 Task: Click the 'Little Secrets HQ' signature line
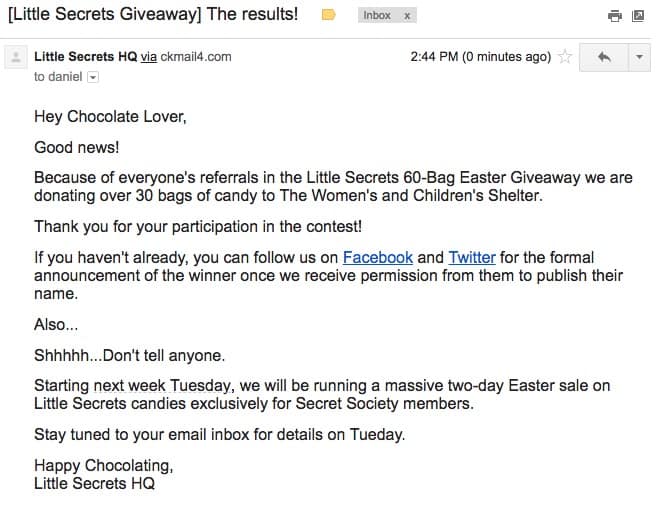[x=94, y=485]
